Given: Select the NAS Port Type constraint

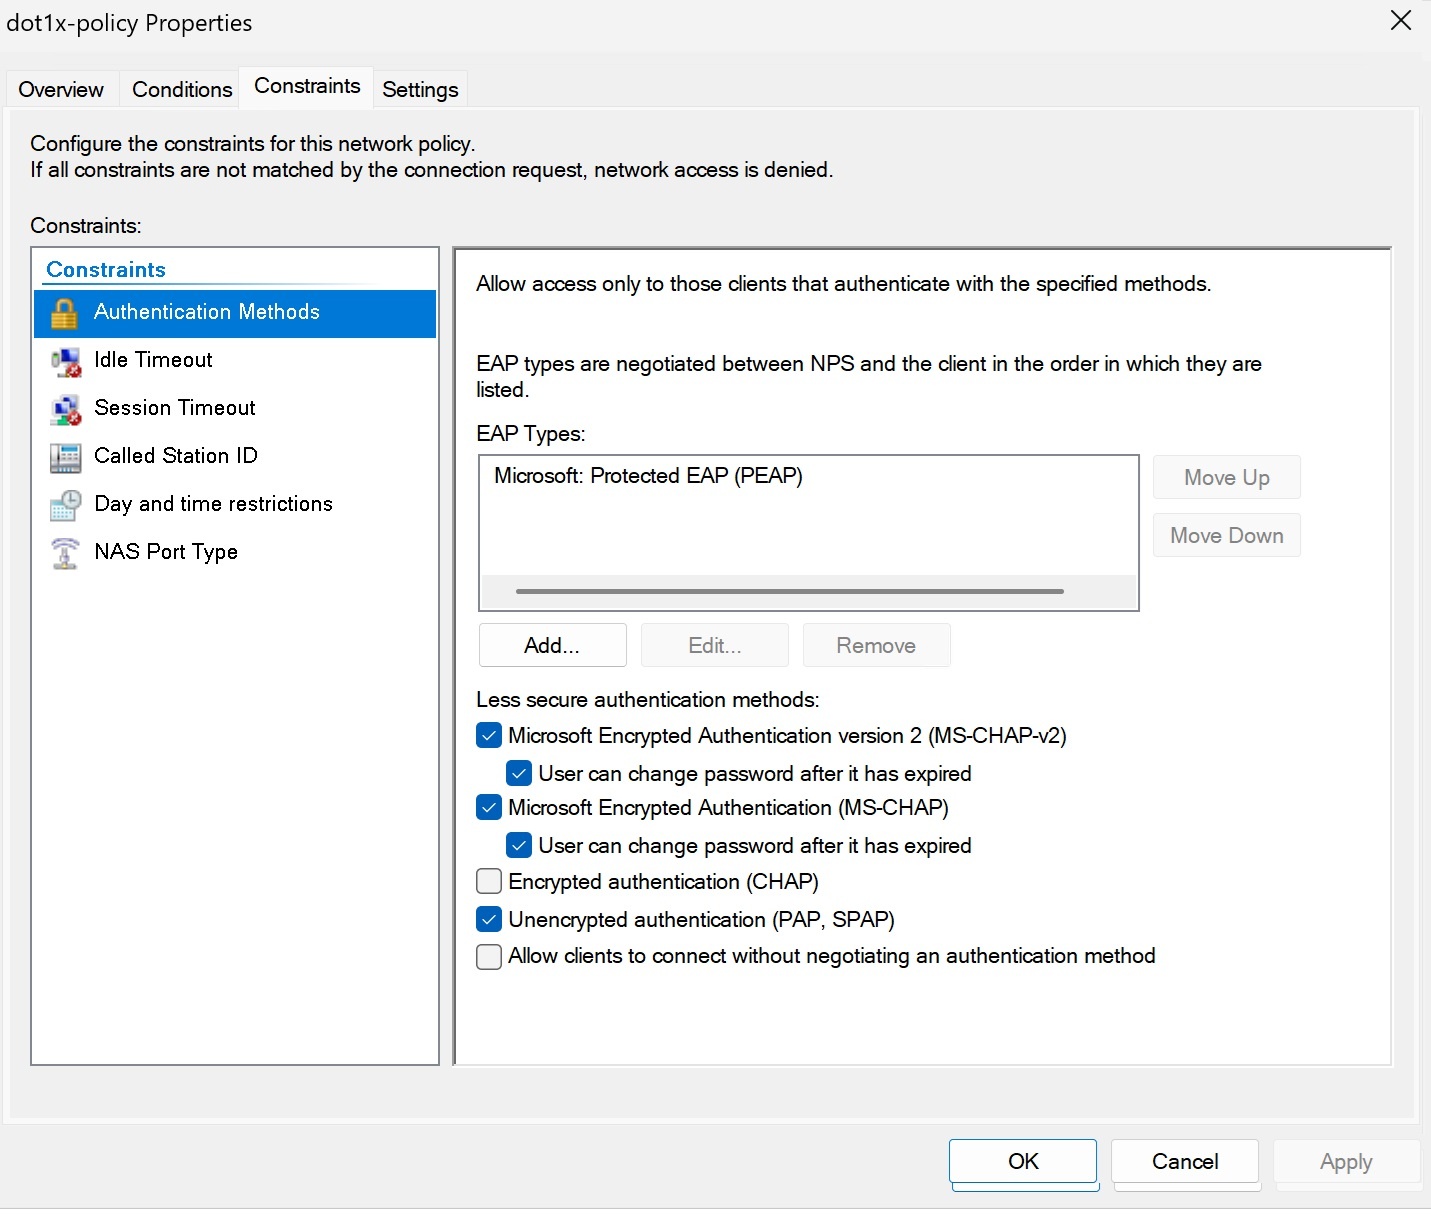Looking at the screenshot, I should click(235, 553).
